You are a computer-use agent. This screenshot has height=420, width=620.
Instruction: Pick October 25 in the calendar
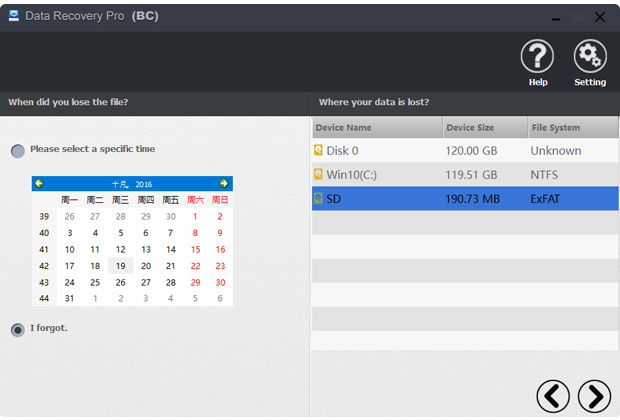[x=95, y=282]
